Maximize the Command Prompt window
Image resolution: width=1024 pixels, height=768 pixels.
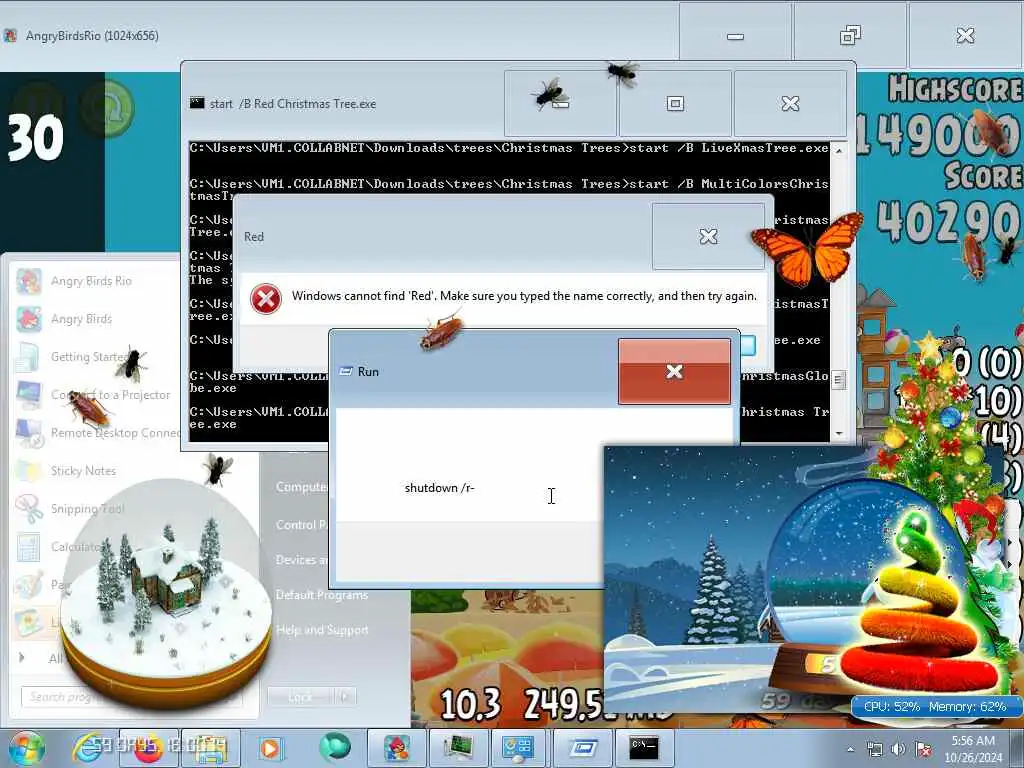(675, 103)
